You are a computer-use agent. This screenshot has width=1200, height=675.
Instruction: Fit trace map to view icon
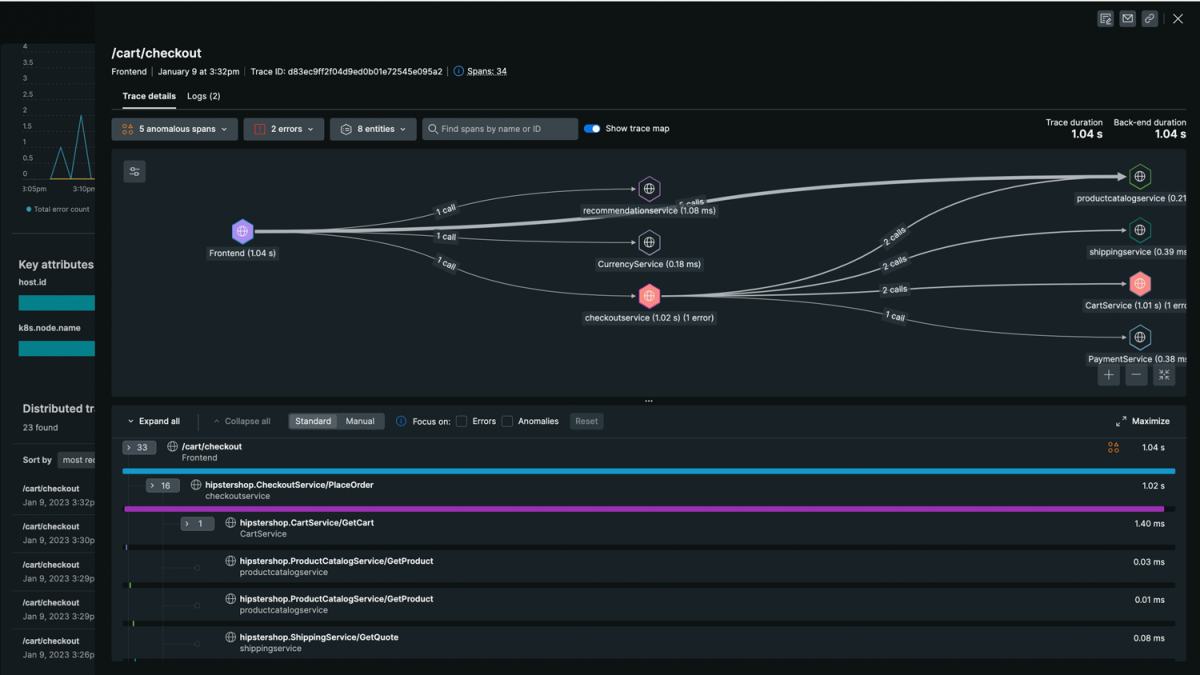1164,375
